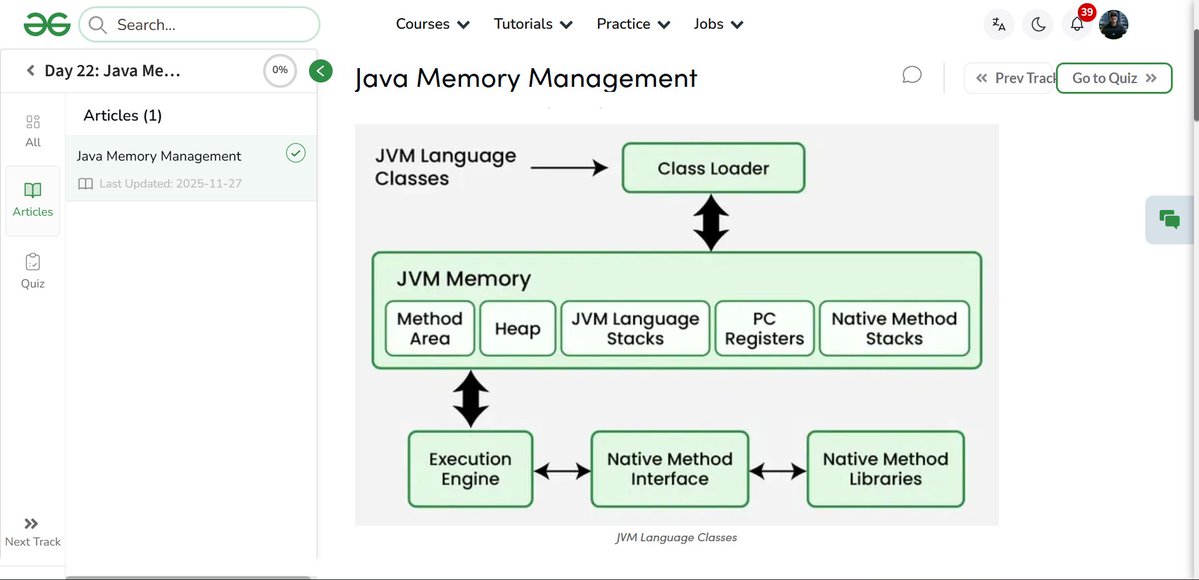The image size is (1199, 580).
Task: Click the Go to Quiz button
Action: pos(1114,76)
